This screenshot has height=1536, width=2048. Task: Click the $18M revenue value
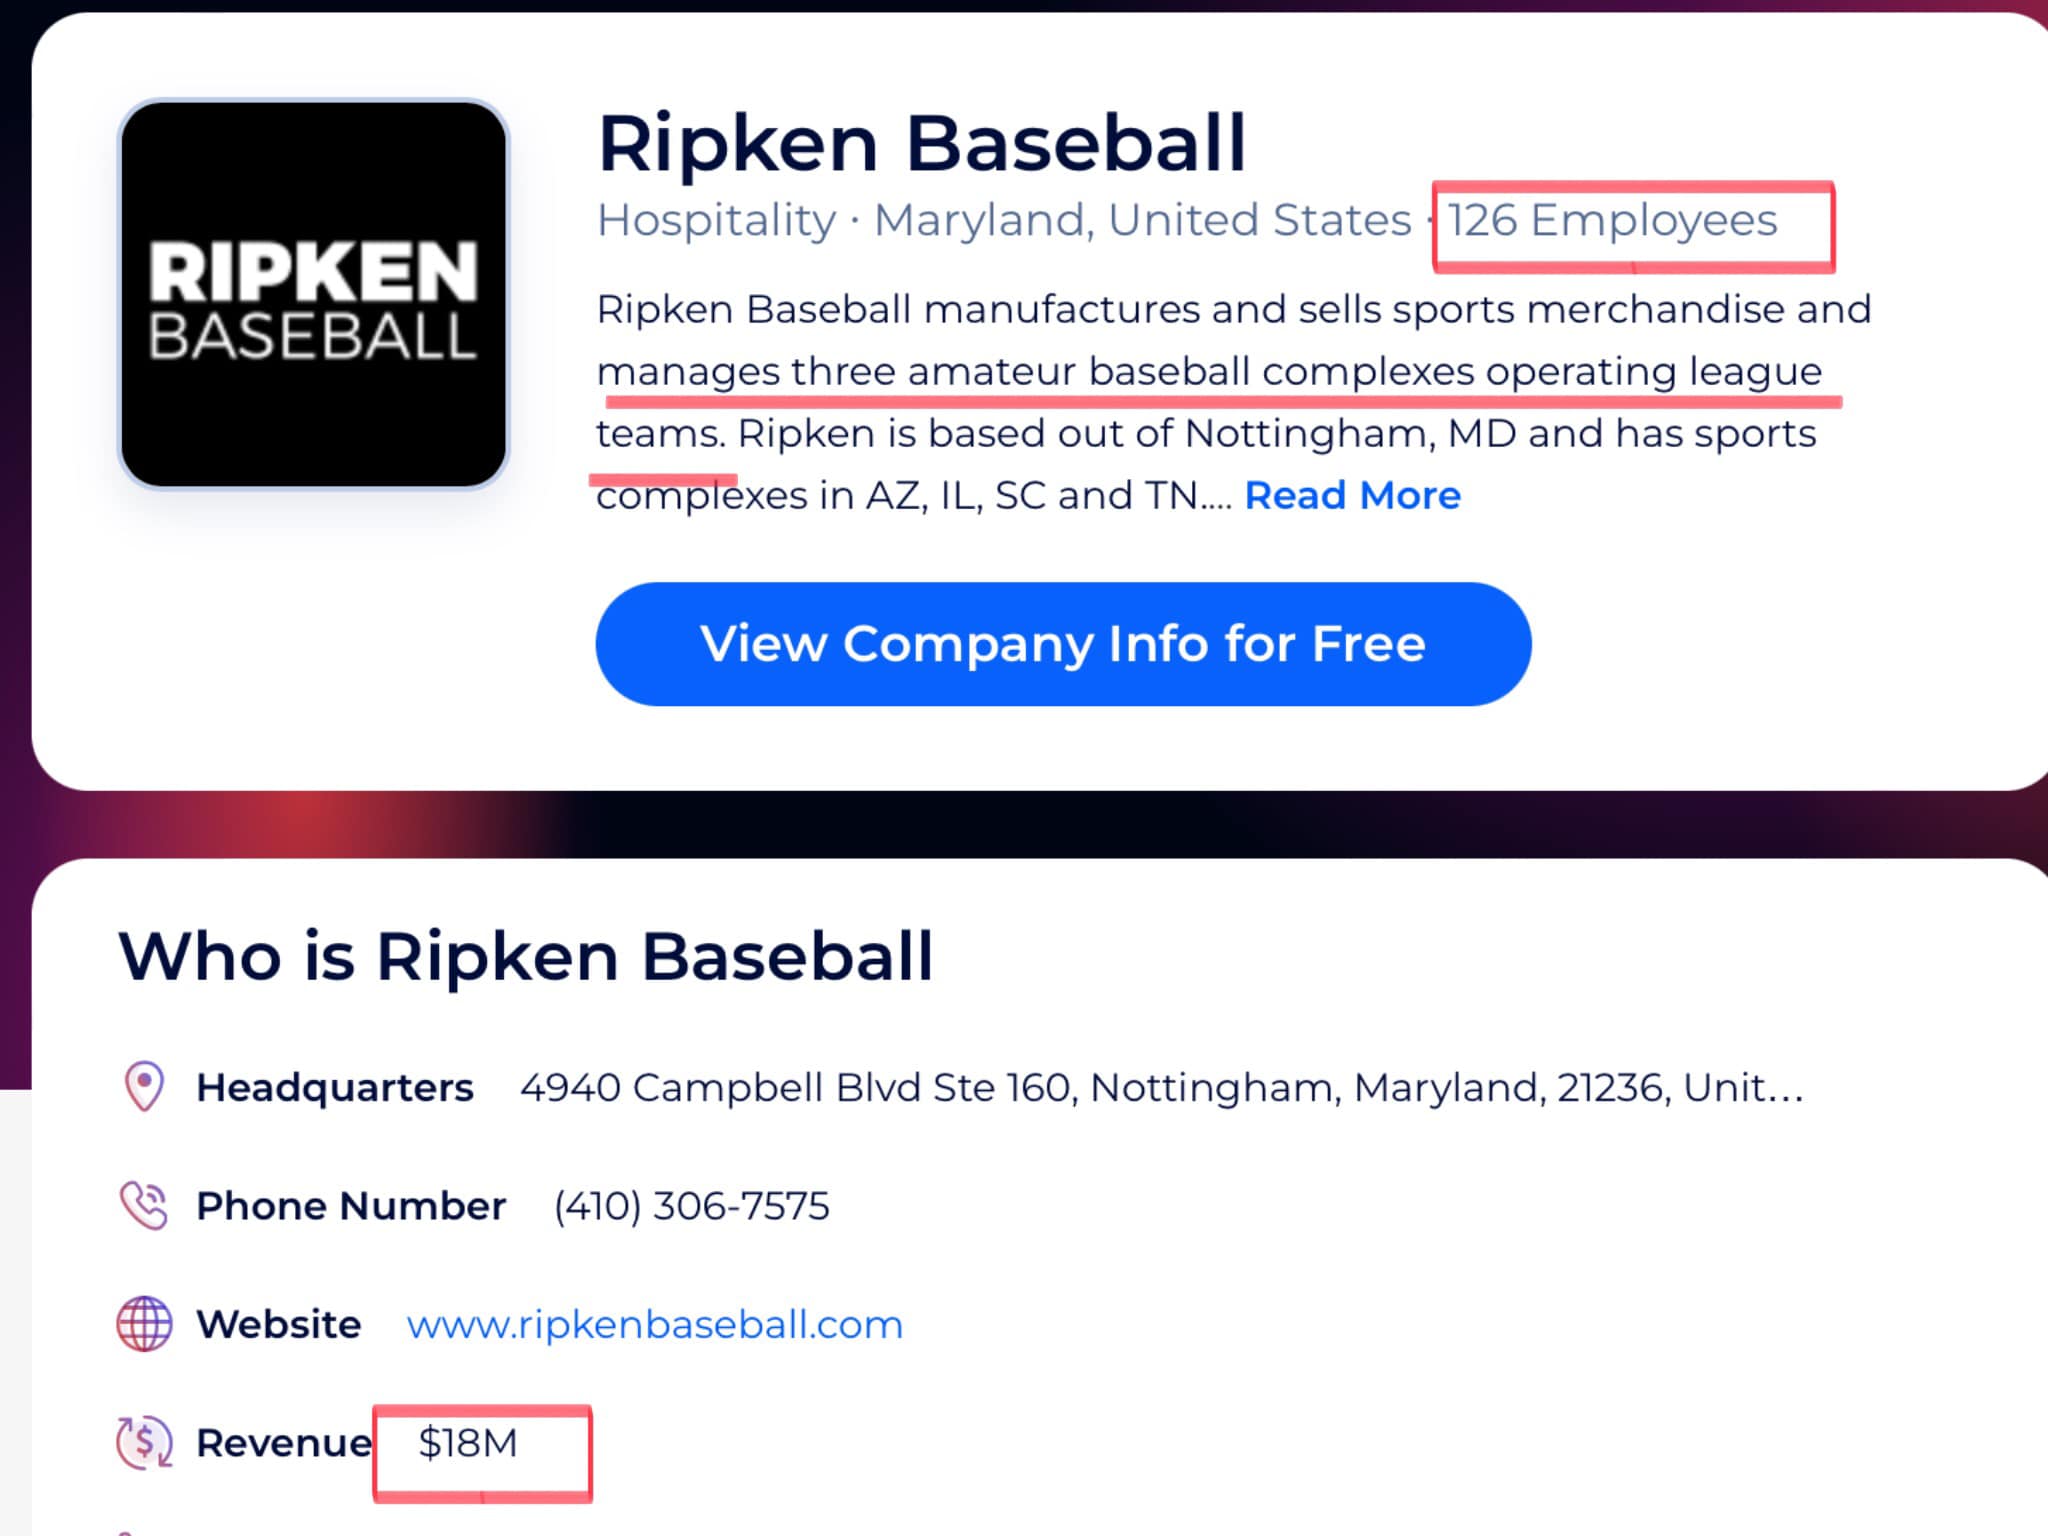click(x=468, y=1443)
